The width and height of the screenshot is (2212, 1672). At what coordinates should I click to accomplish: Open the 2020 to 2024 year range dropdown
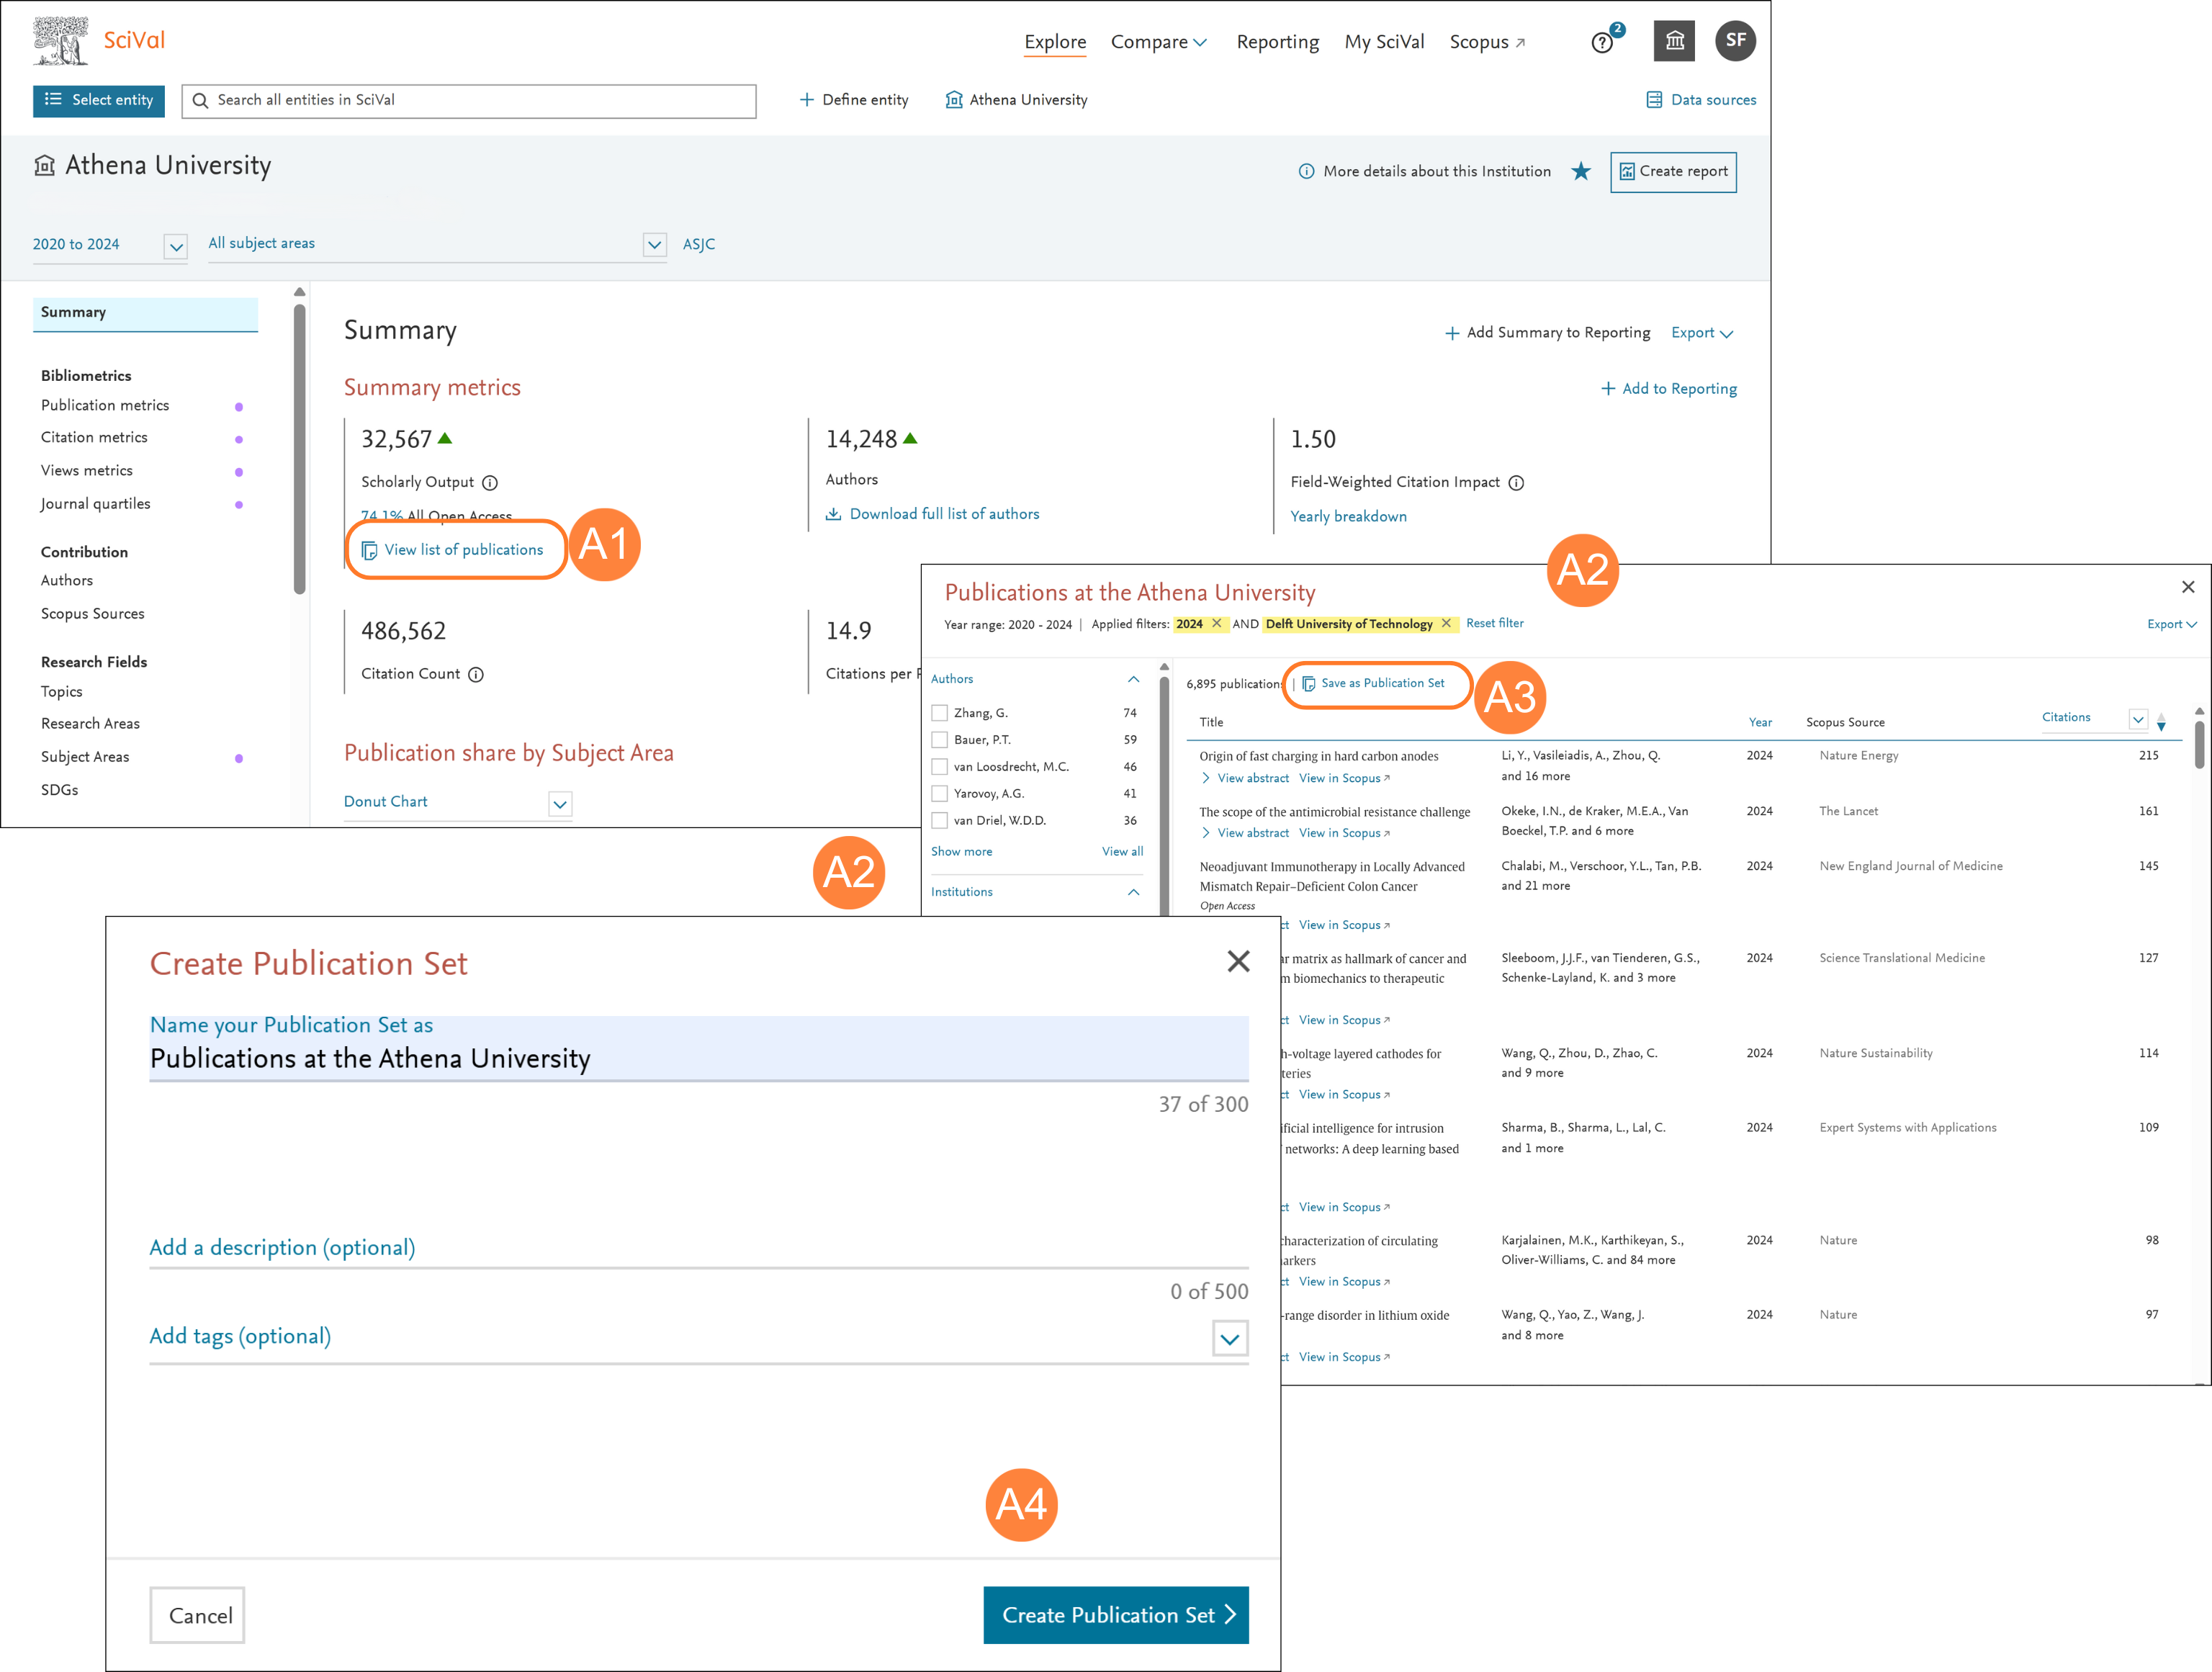click(x=175, y=246)
